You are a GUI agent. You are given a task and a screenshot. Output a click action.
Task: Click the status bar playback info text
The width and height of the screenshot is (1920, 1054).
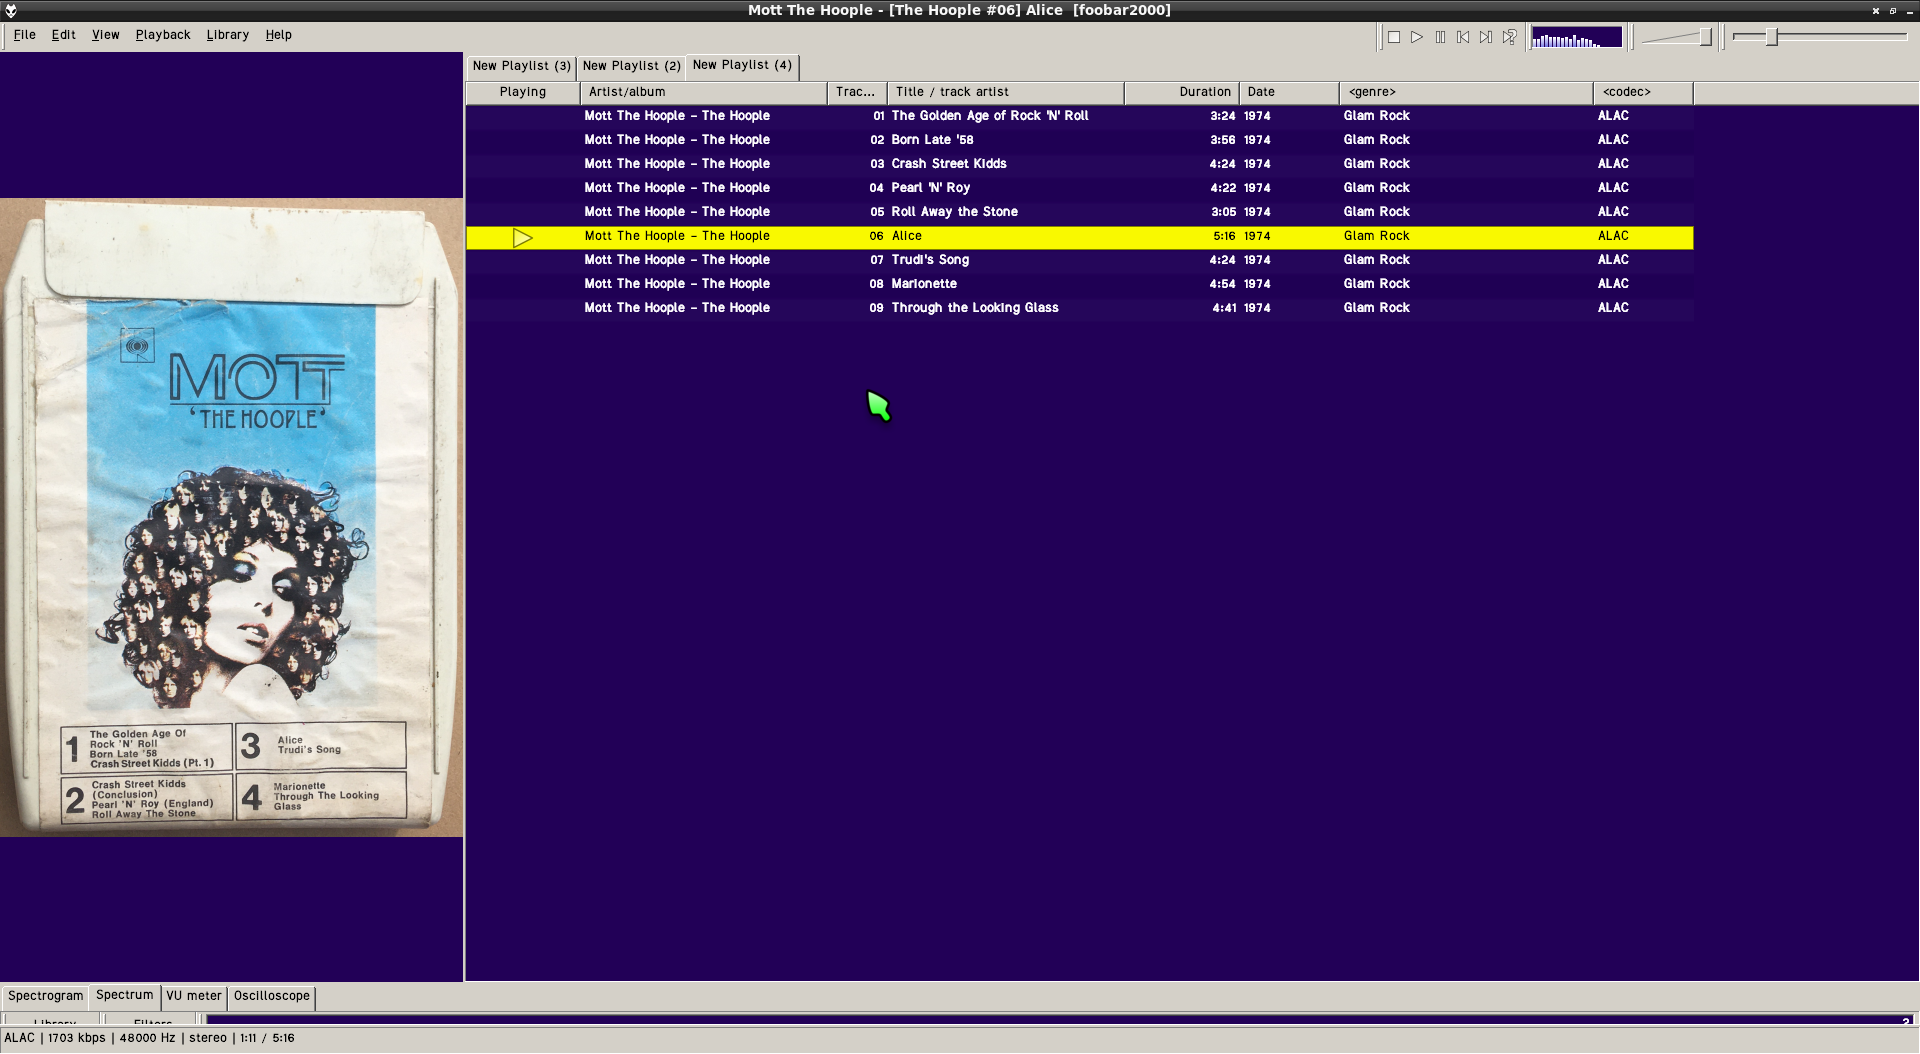(149, 1038)
